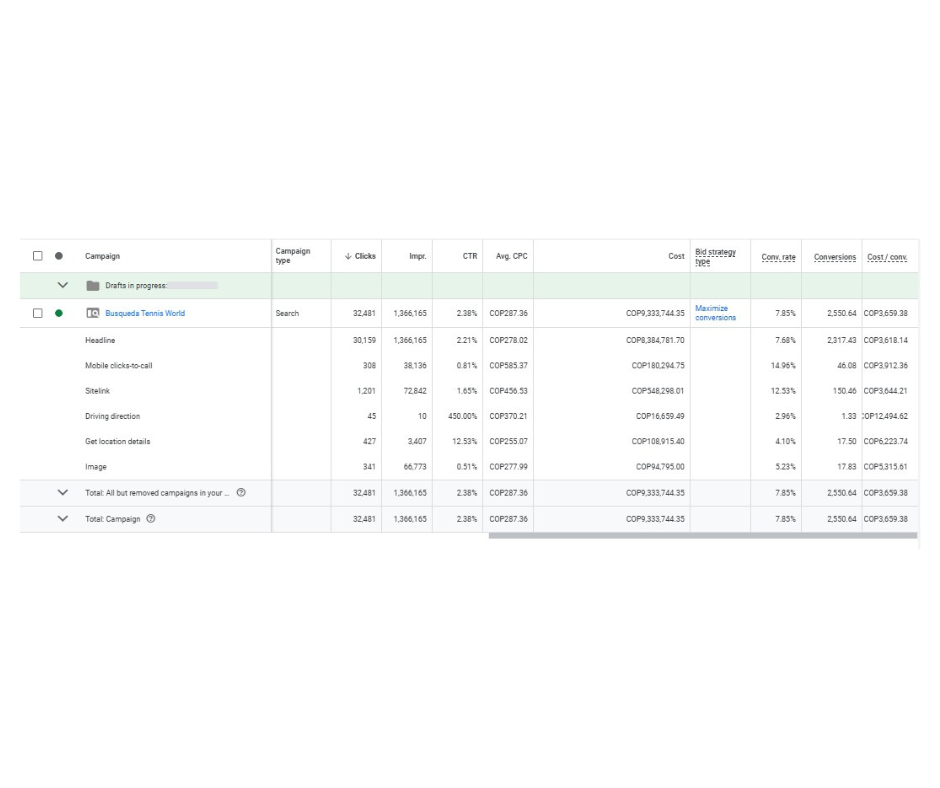Image resolution: width=940 pixels, height=788 pixels.
Task: Open help icon beside All but removed campaigns
Action: tap(241, 493)
